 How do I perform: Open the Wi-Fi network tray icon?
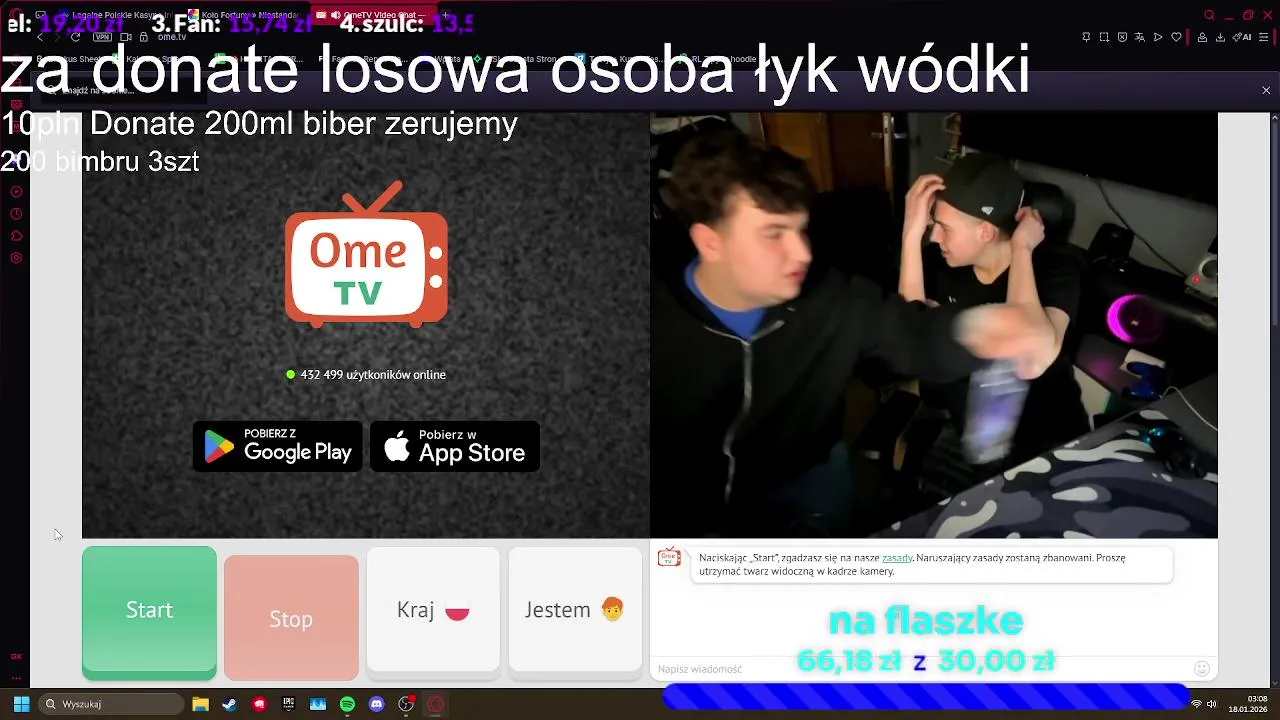pos(1196,704)
